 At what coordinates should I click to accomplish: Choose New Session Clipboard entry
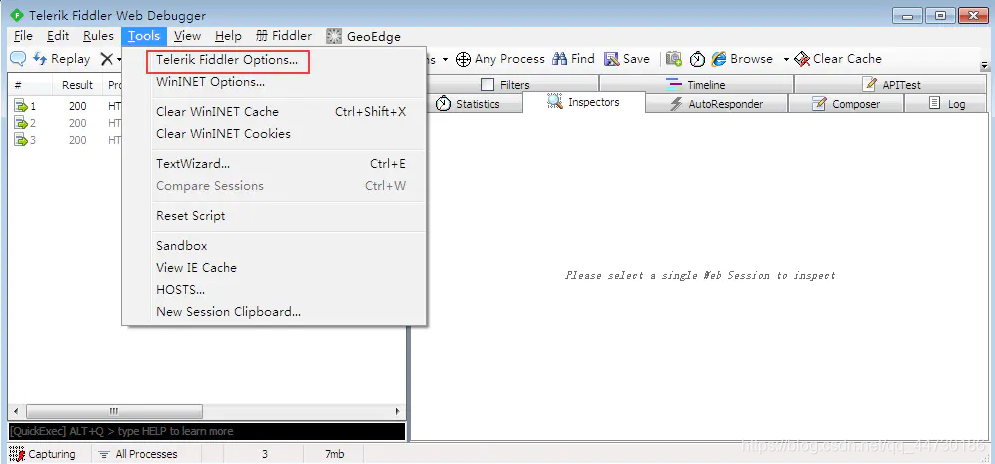274,312
